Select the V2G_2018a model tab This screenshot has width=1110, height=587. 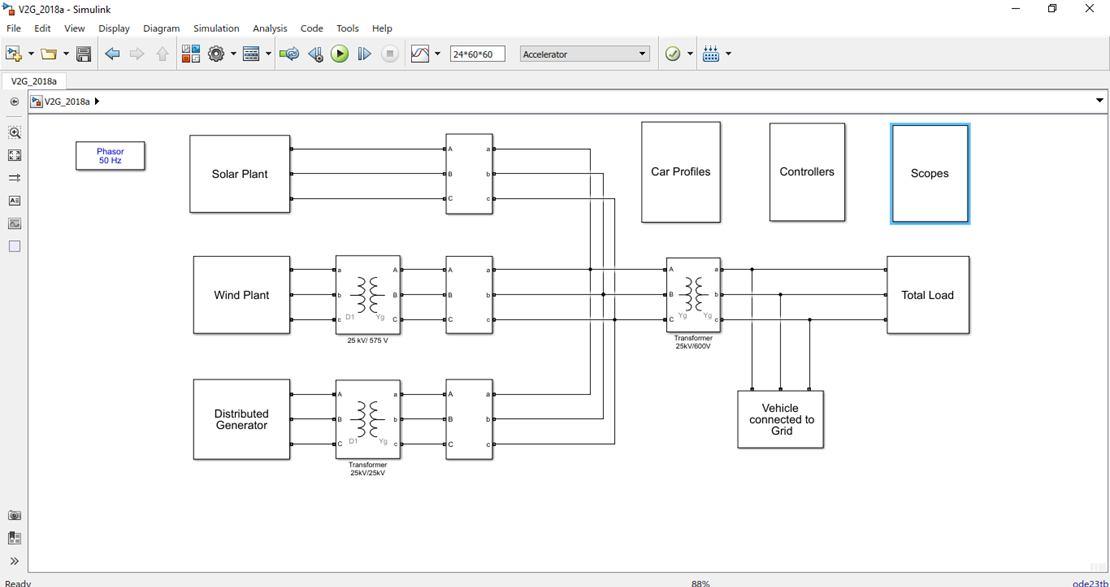tap(33, 81)
